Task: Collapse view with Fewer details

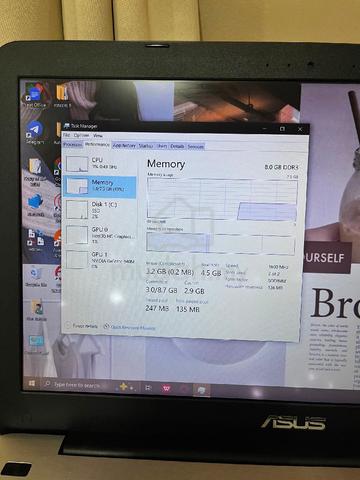Action: point(82,326)
